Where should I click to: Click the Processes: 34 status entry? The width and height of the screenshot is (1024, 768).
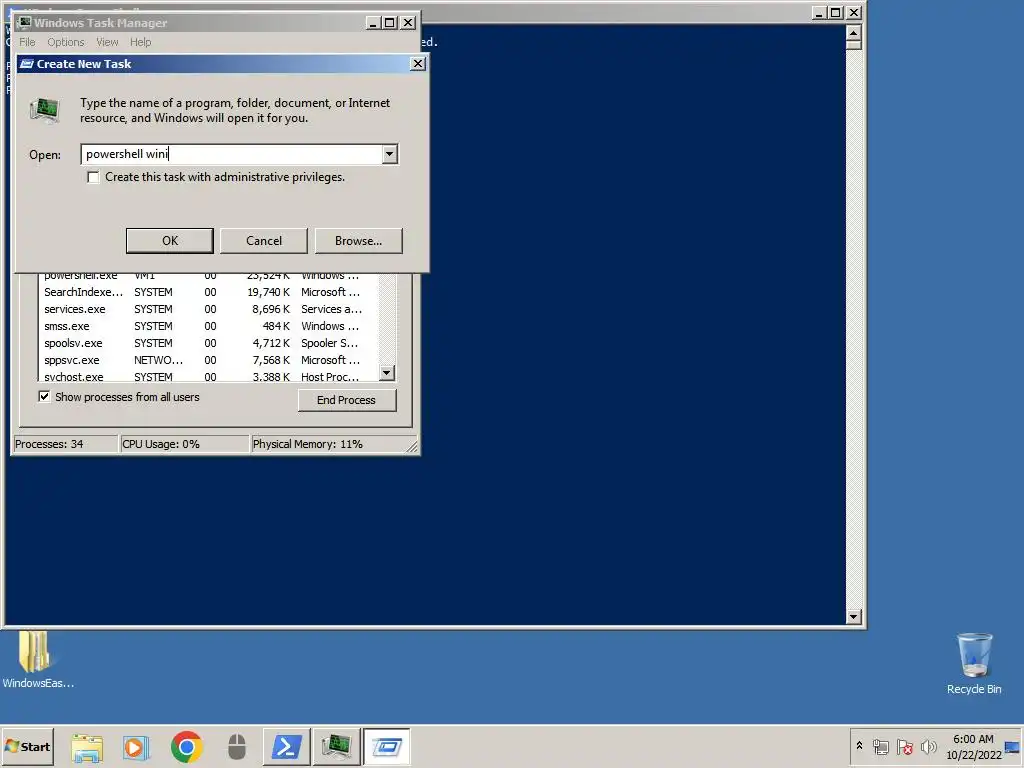point(65,444)
